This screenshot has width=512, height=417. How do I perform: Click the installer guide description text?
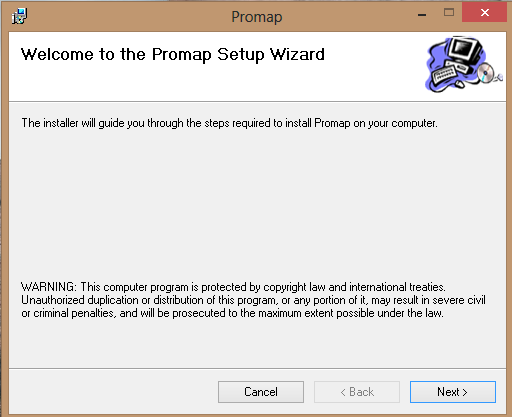(229, 123)
